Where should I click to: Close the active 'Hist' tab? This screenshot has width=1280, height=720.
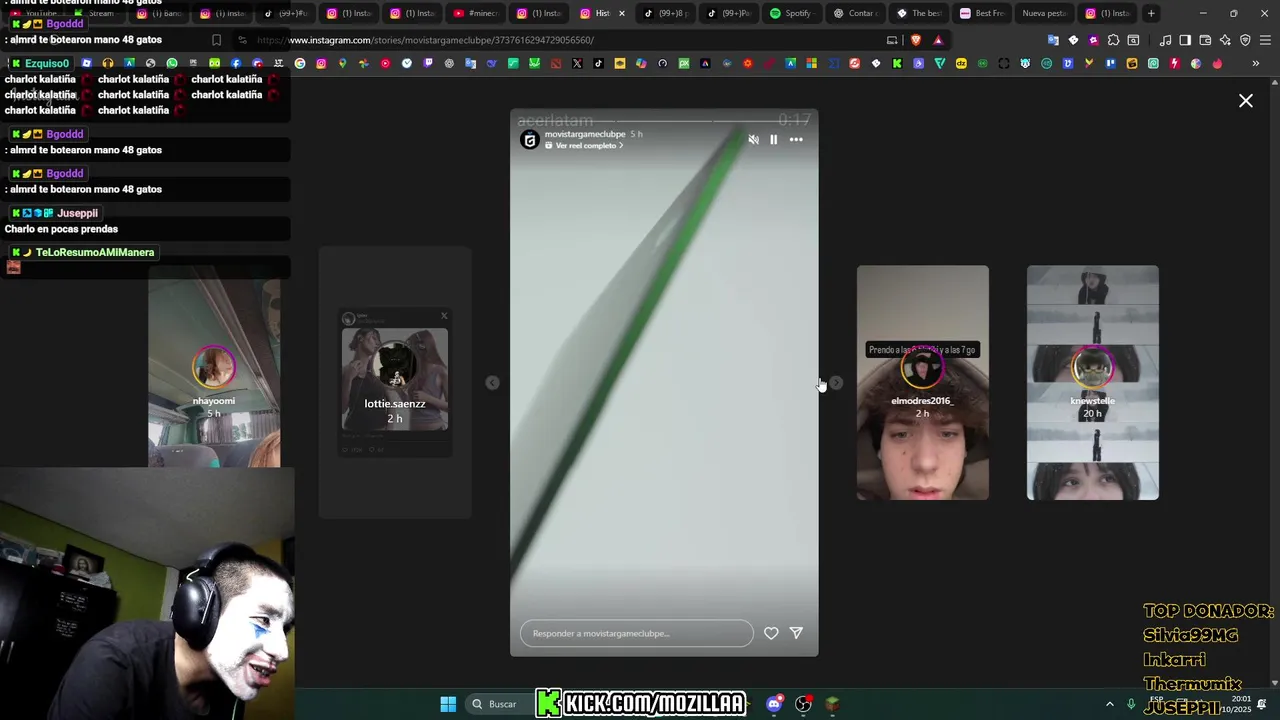(x=622, y=13)
